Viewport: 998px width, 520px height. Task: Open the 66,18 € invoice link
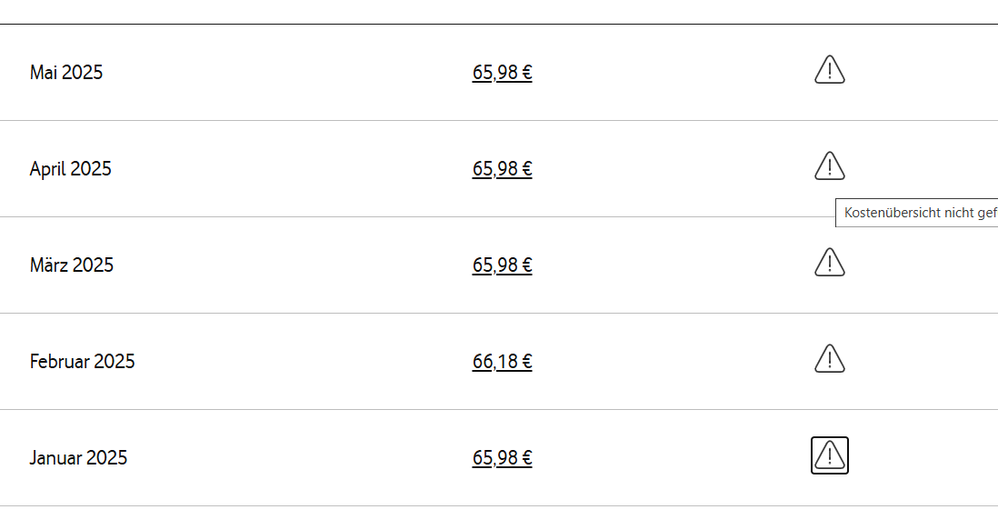pyautogui.click(x=502, y=362)
